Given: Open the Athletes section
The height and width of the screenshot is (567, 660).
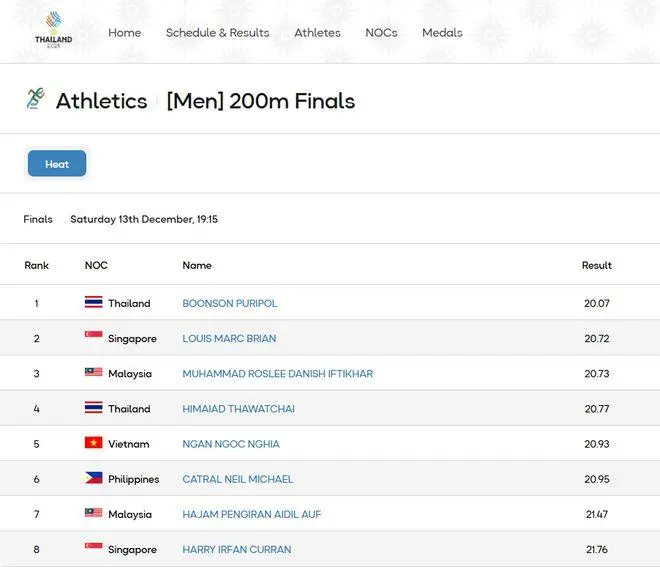Looking at the screenshot, I should (317, 32).
